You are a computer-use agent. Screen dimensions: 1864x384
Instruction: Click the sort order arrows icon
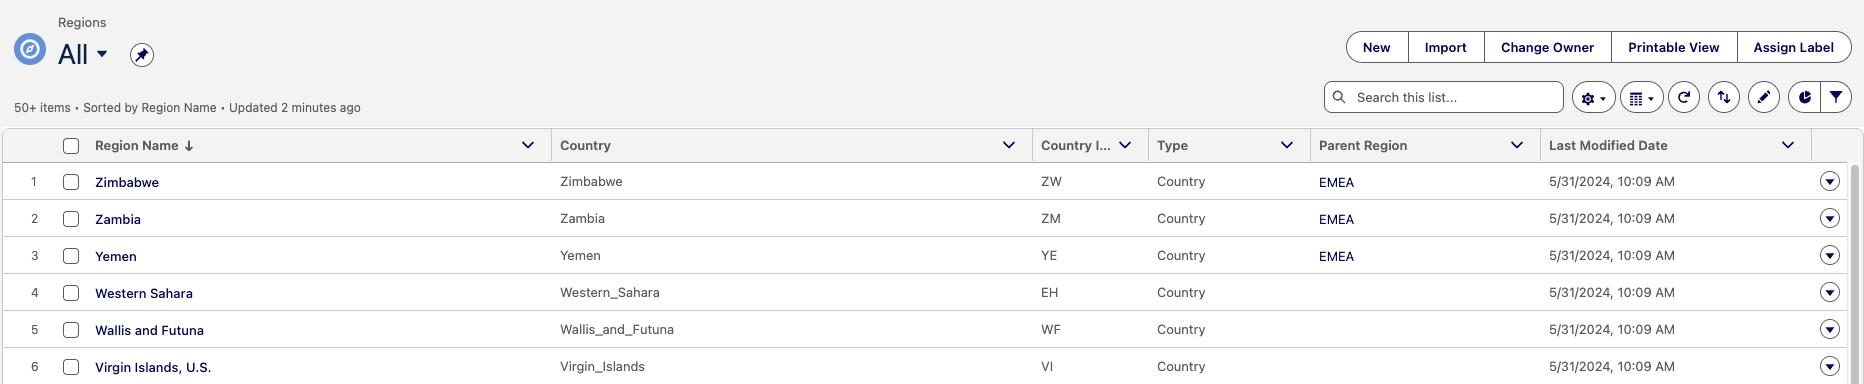click(x=1724, y=97)
